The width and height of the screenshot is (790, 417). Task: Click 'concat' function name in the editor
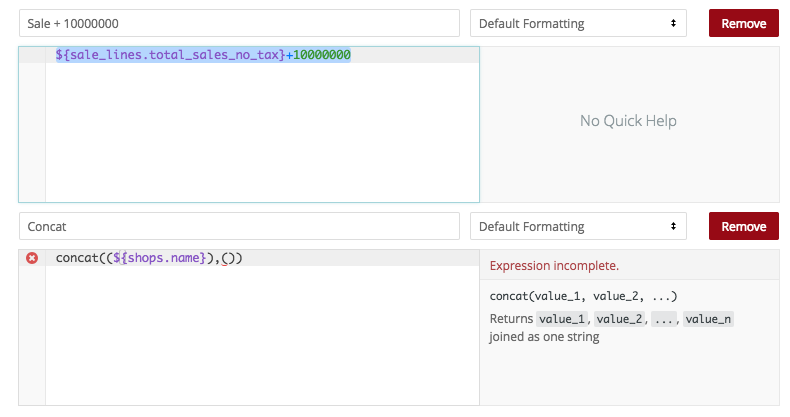(77, 258)
